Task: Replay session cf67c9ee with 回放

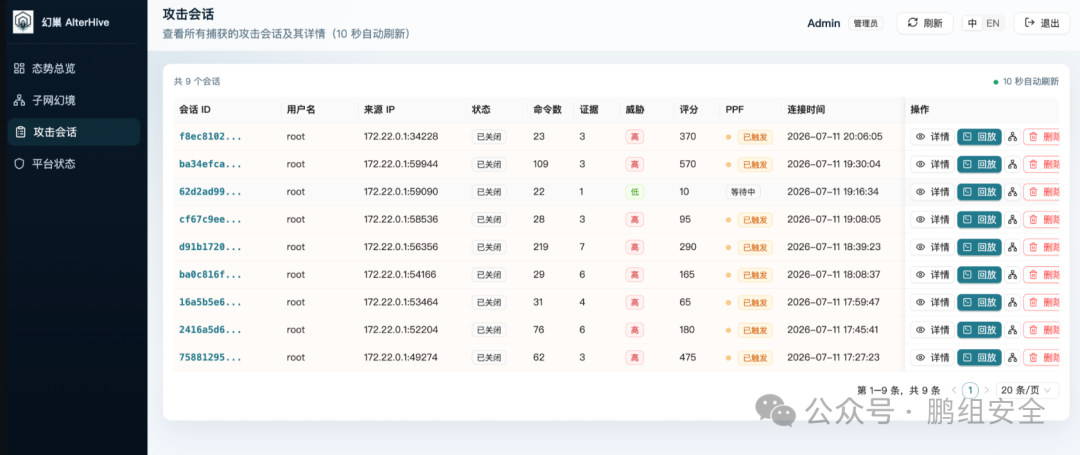Action: pyautogui.click(x=979, y=220)
